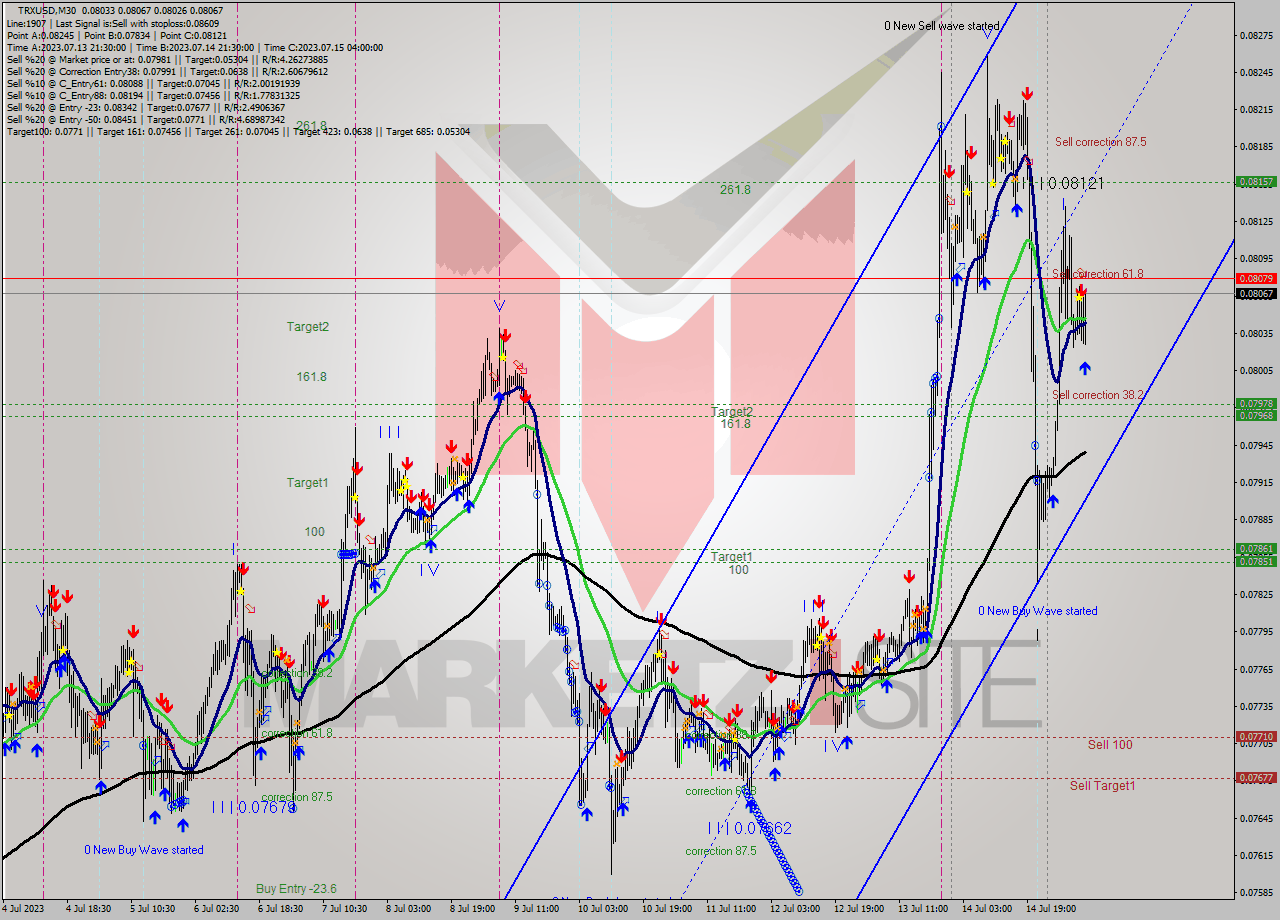Click the green 0.07861 price tag
The height and width of the screenshot is (920, 1280).
[1255, 549]
